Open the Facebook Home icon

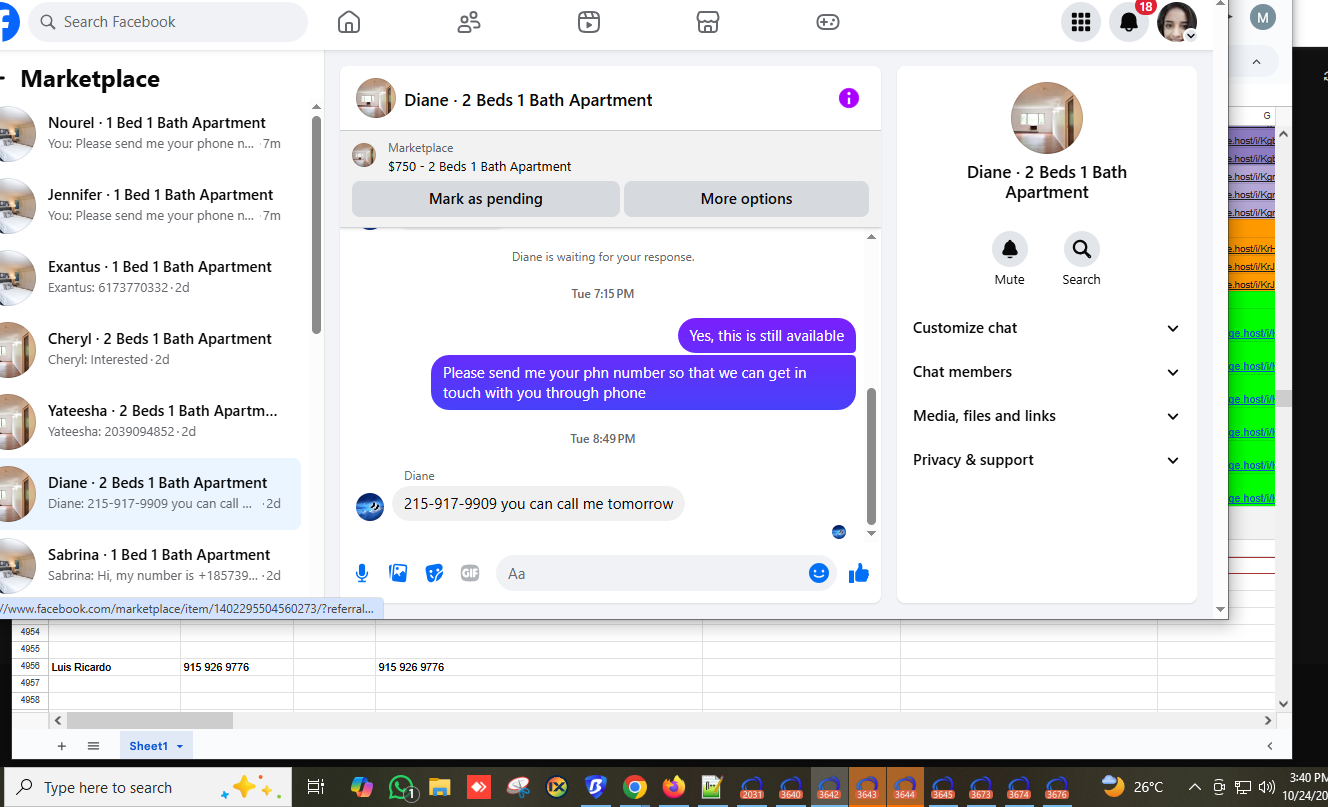348,22
